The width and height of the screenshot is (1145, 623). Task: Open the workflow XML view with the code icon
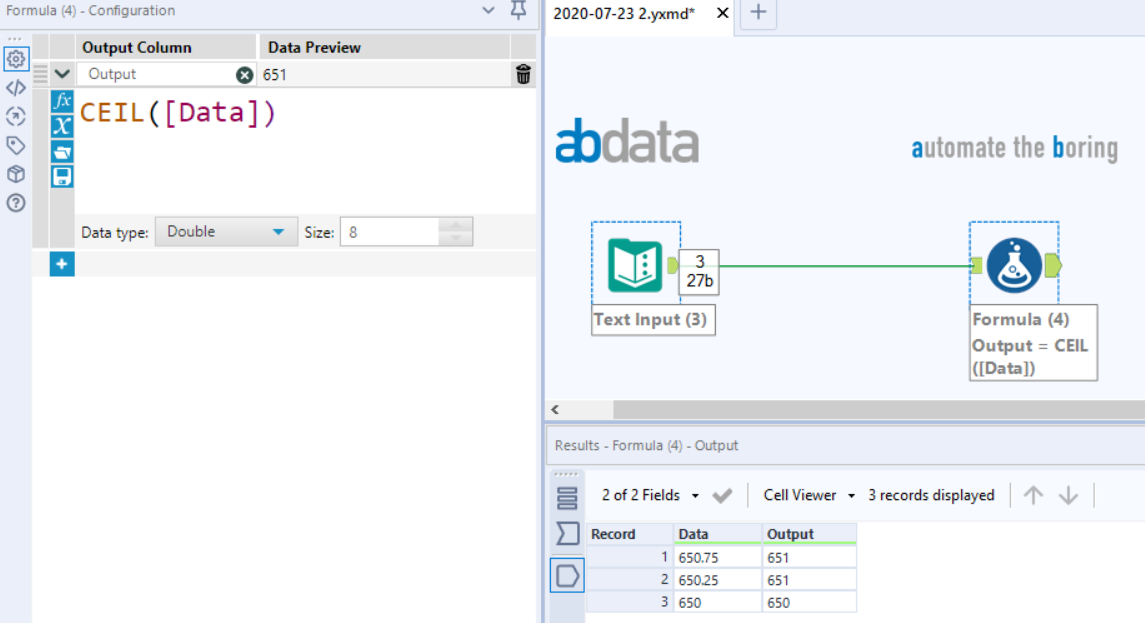point(15,86)
